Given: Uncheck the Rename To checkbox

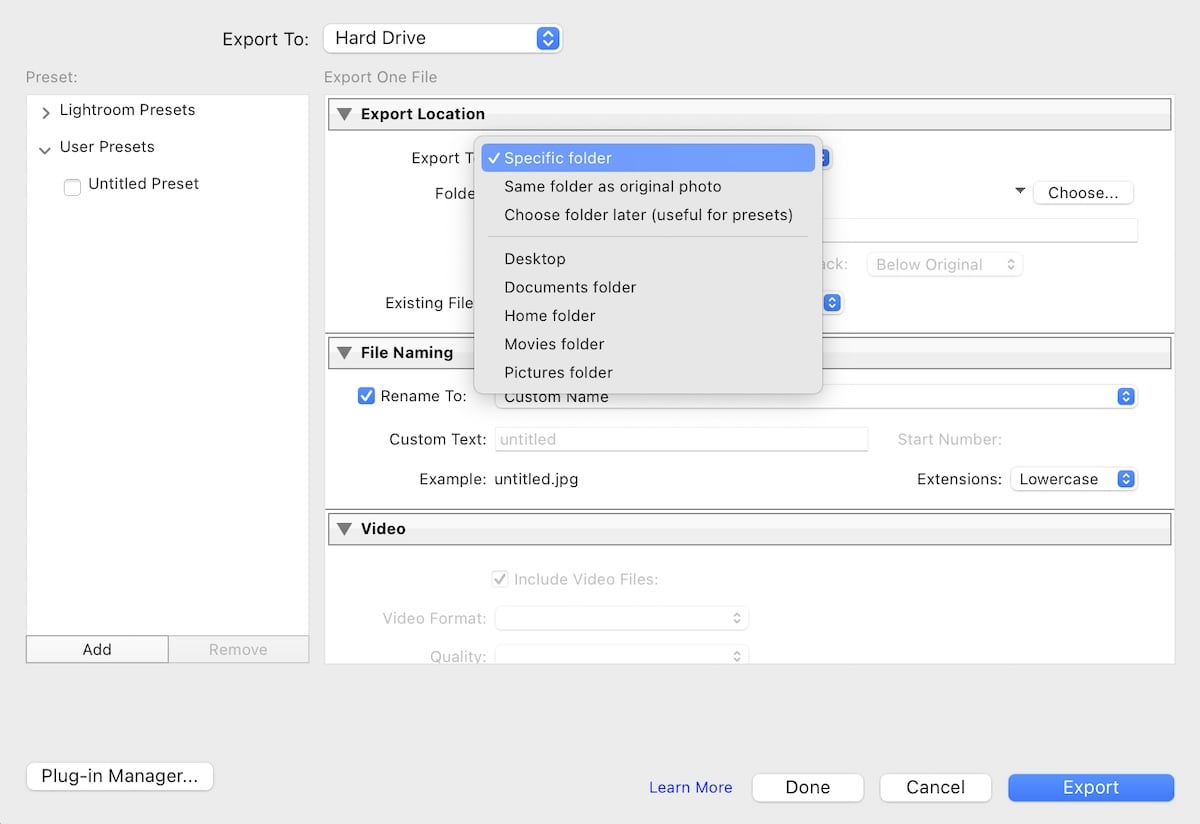Looking at the screenshot, I should click(x=366, y=396).
